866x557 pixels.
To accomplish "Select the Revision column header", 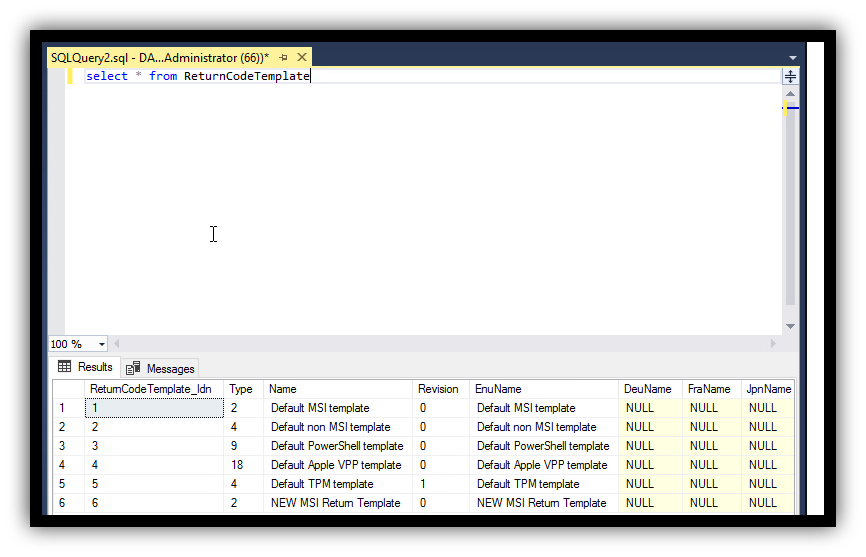I will 438,389.
